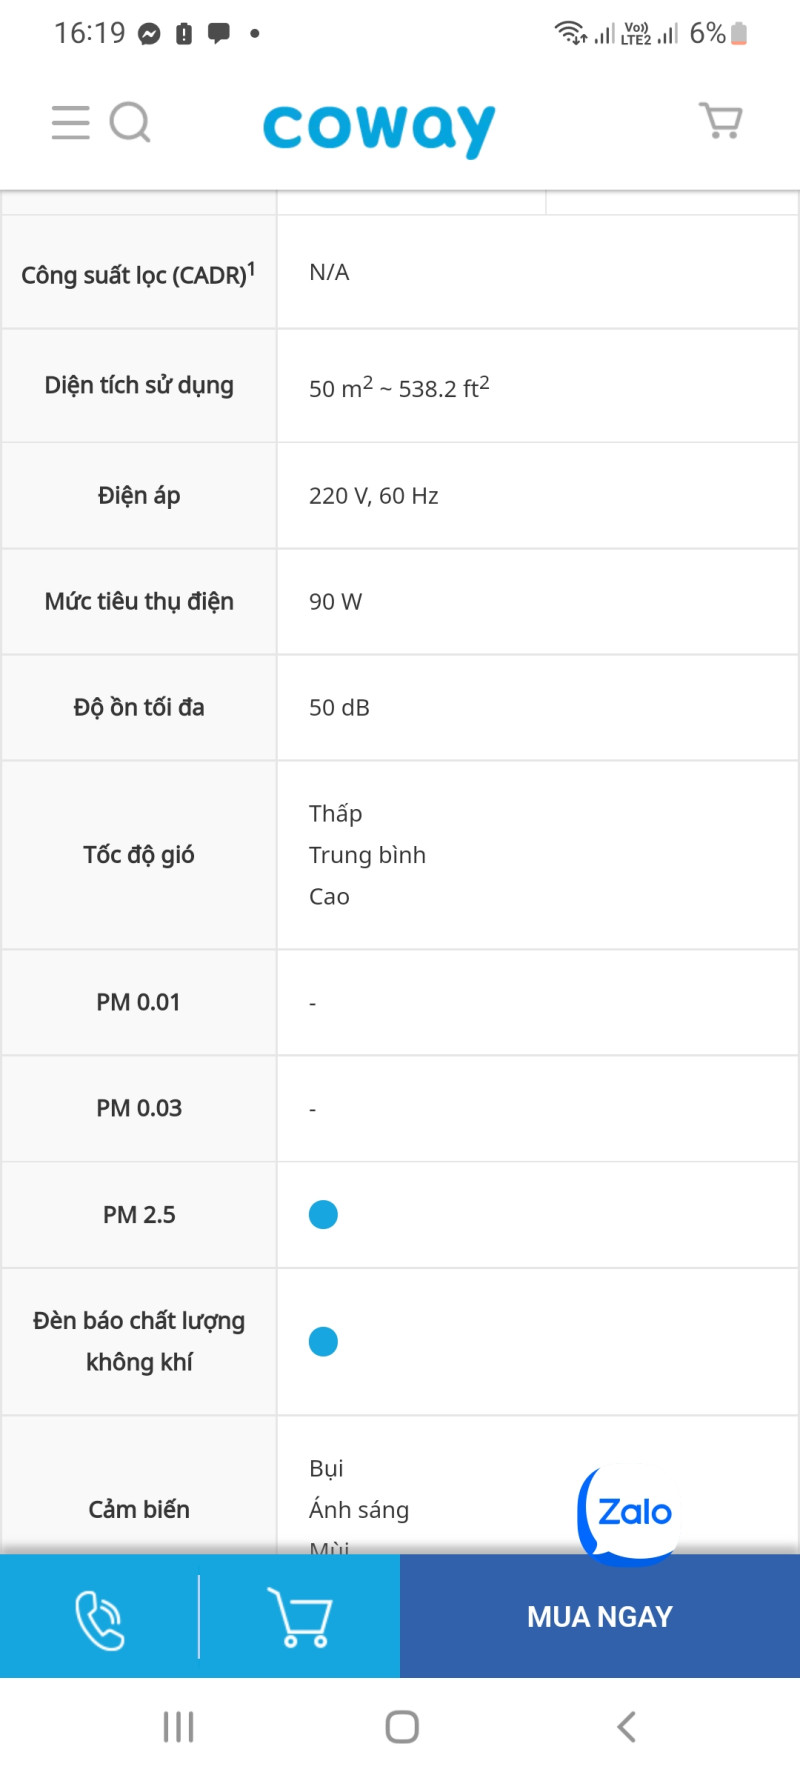Tap the Messenger notification icon in status bar
This screenshot has width=800, height=1778.
pyautogui.click(x=149, y=34)
